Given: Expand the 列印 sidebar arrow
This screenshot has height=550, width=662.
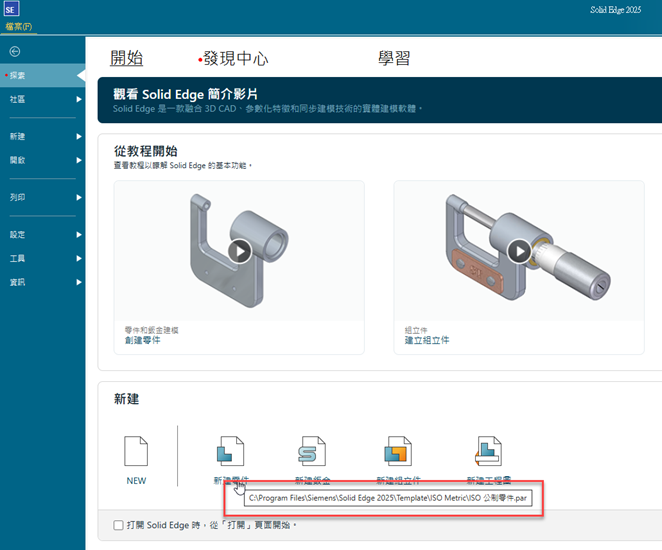Looking at the screenshot, I should pos(79,197).
